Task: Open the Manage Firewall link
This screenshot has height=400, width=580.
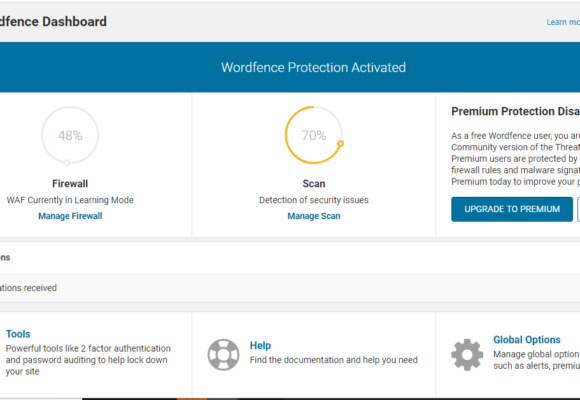Action: [x=70, y=216]
